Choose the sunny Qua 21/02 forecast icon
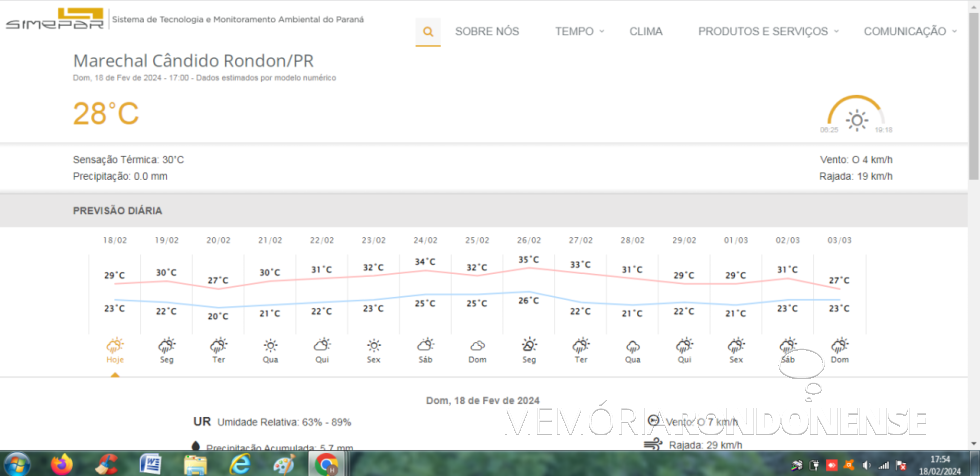 pos(270,345)
